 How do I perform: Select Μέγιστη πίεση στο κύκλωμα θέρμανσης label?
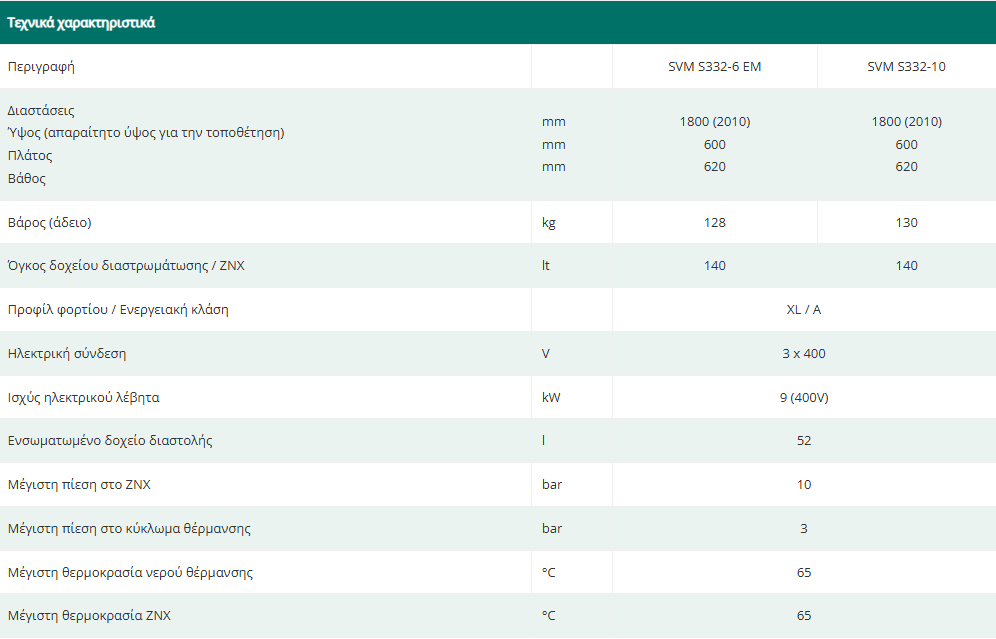[129, 528]
